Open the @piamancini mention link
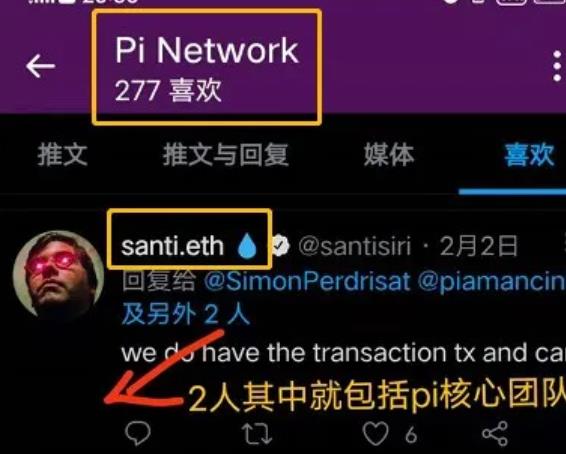This screenshot has width=566, height=454. tap(492, 281)
